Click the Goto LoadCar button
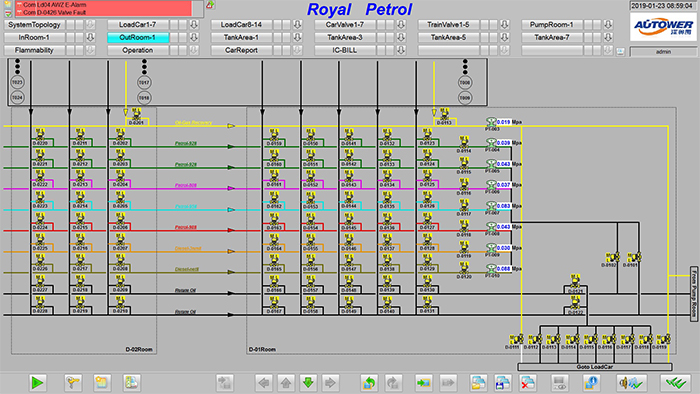Screen dimensions: 700x394 pos(595,367)
